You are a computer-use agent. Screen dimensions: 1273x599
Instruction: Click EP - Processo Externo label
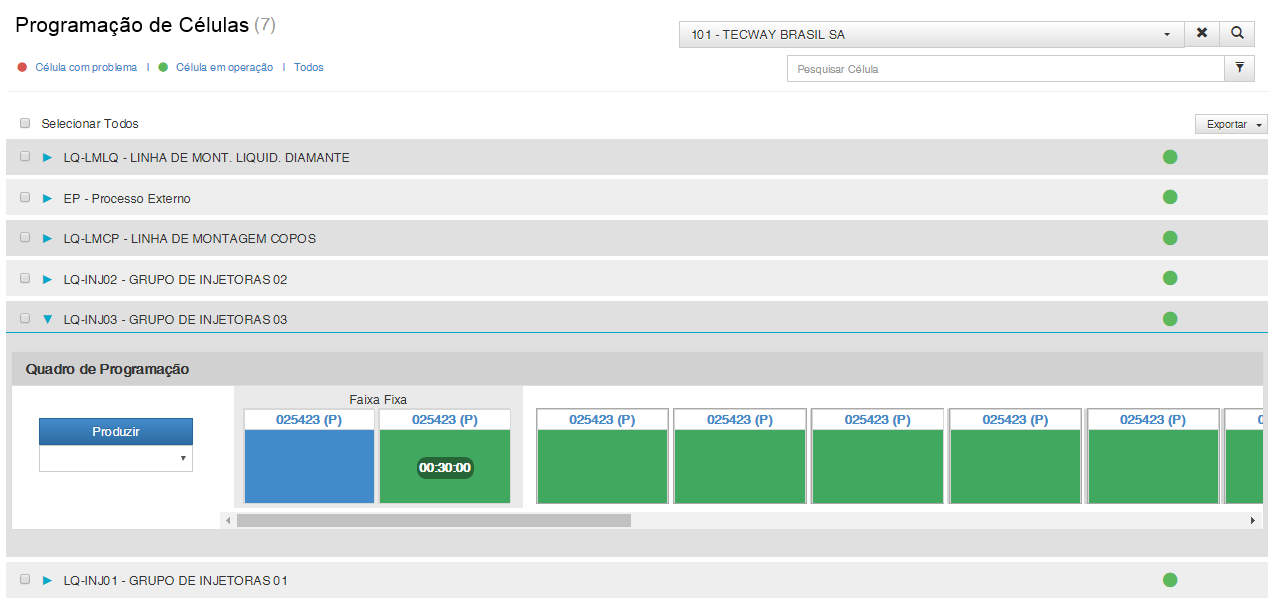pos(127,199)
